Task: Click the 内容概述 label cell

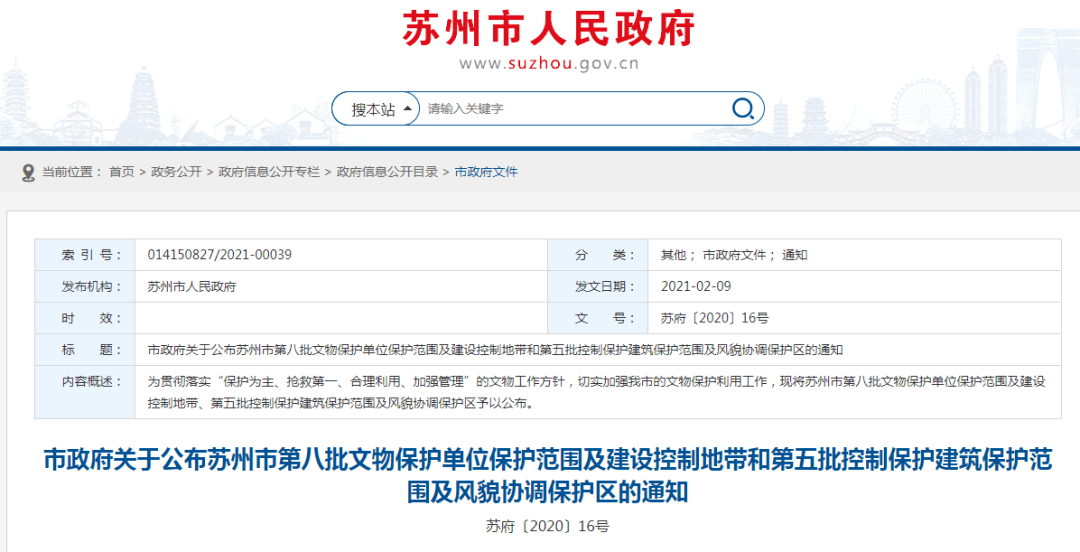Action: pos(85,392)
